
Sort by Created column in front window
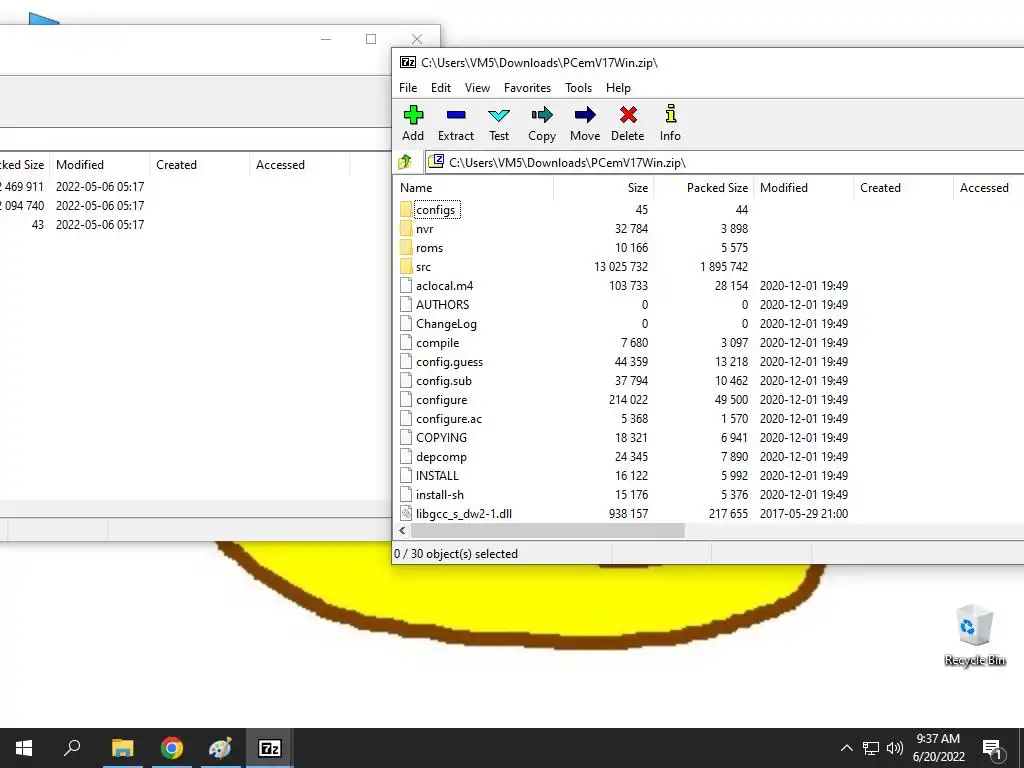[x=903, y=188]
